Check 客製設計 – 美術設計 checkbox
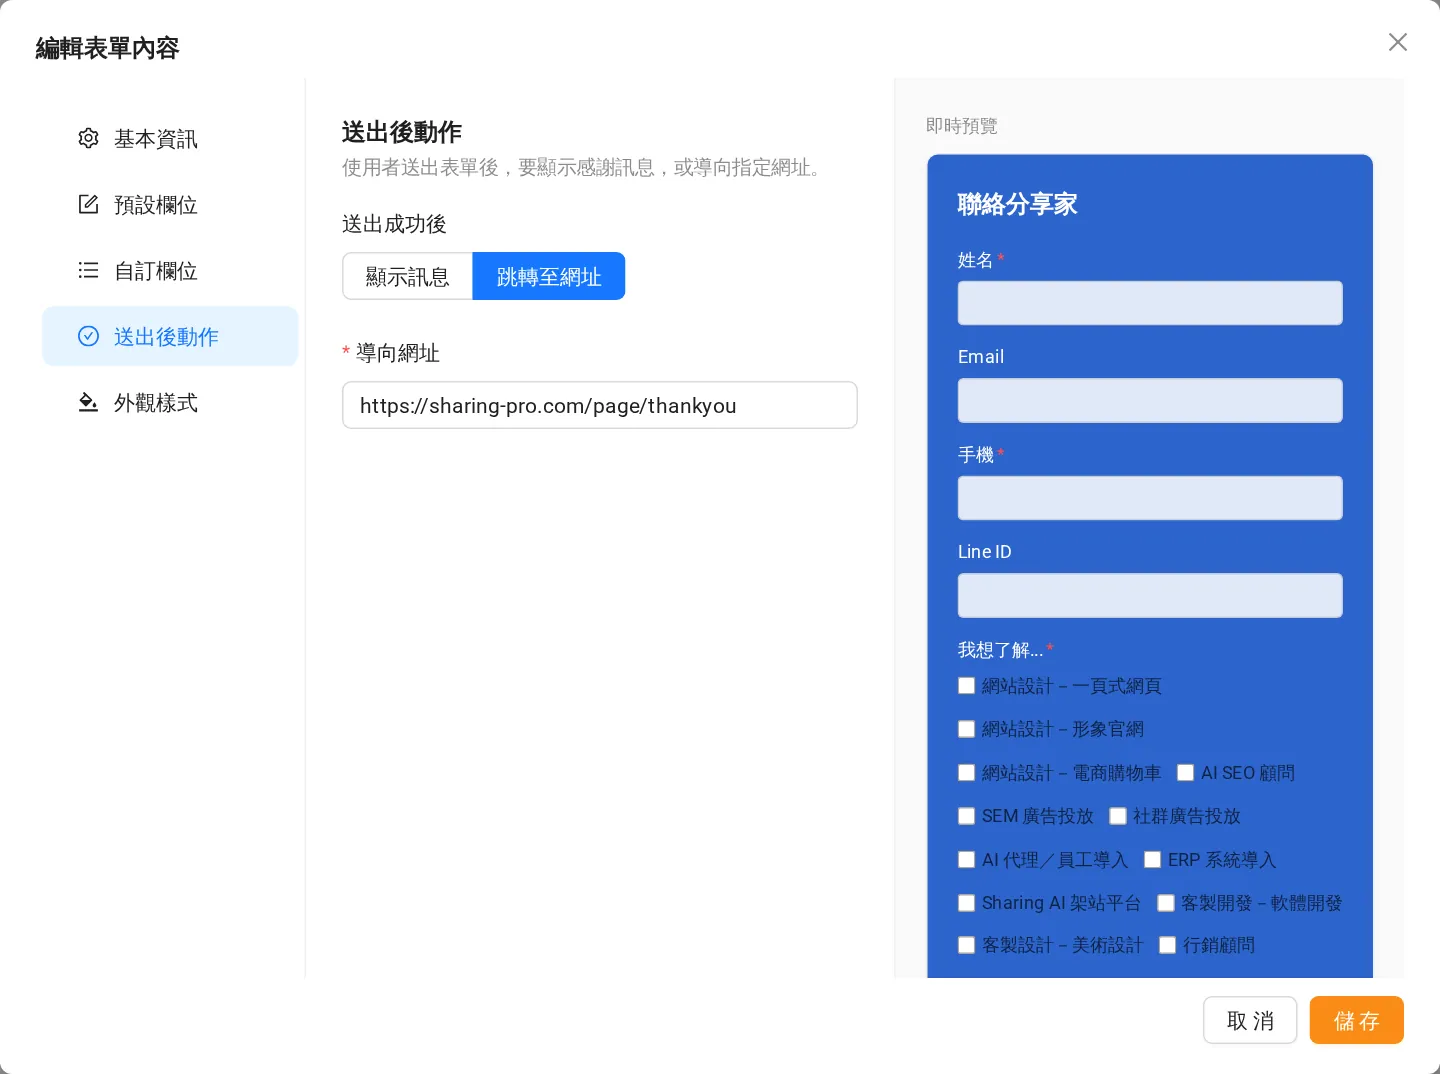This screenshot has height=1074, width=1440. [966, 945]
